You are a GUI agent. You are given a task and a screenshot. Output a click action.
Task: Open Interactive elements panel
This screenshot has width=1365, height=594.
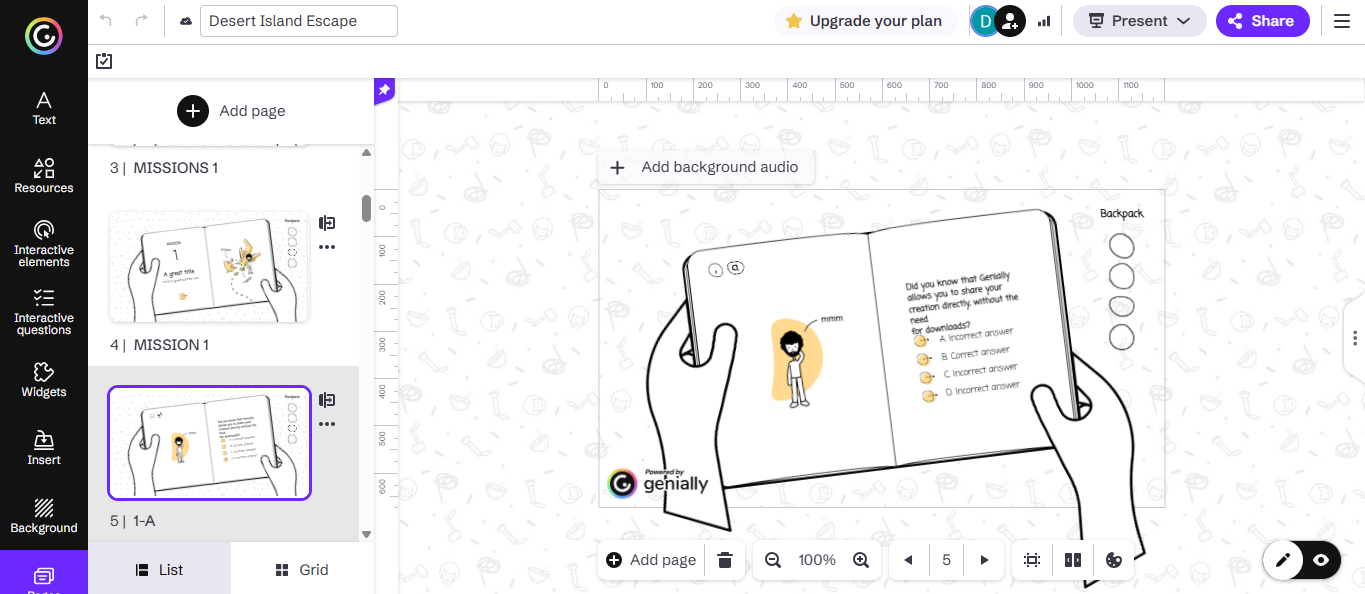coord(44,243)
